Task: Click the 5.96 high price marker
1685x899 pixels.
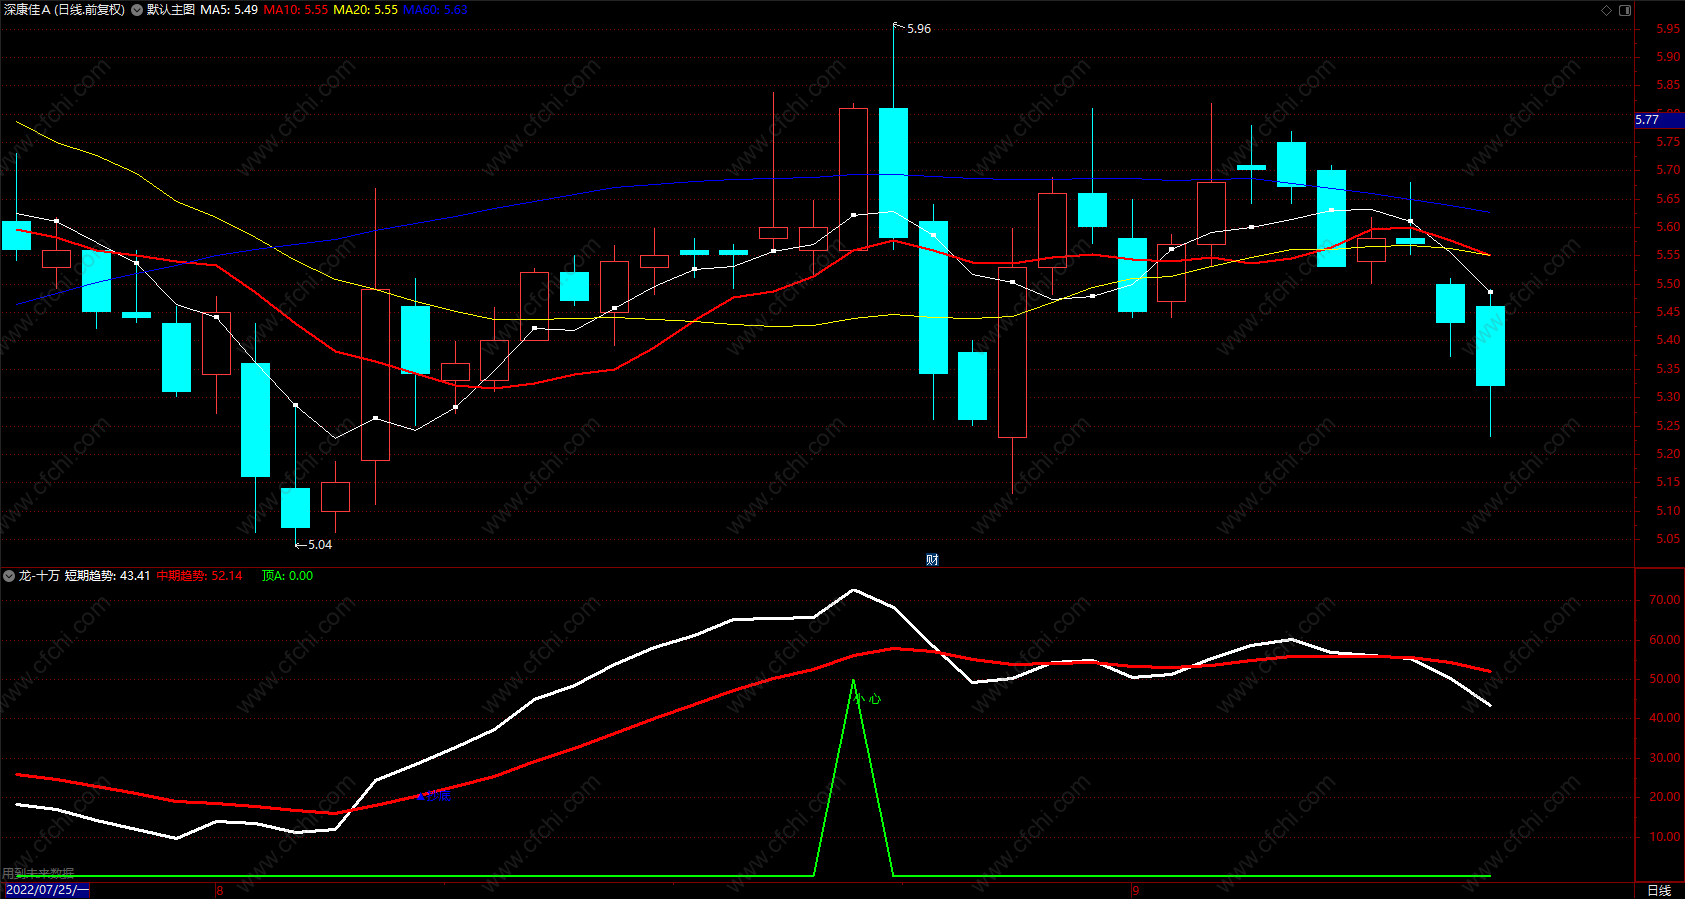Action: (x=918, y=29)
